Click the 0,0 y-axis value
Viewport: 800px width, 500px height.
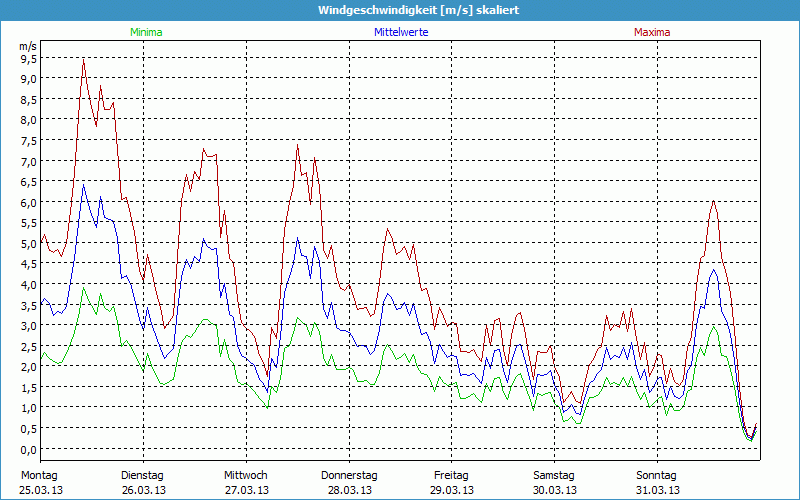tap(29, 450)
